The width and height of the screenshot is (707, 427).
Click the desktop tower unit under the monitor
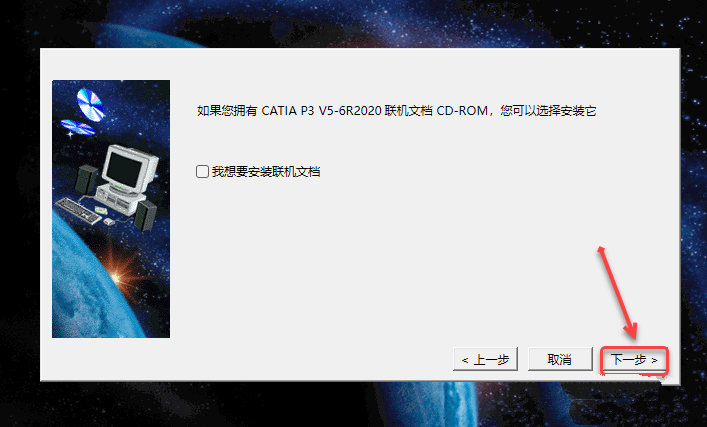(x=119, y=198)
